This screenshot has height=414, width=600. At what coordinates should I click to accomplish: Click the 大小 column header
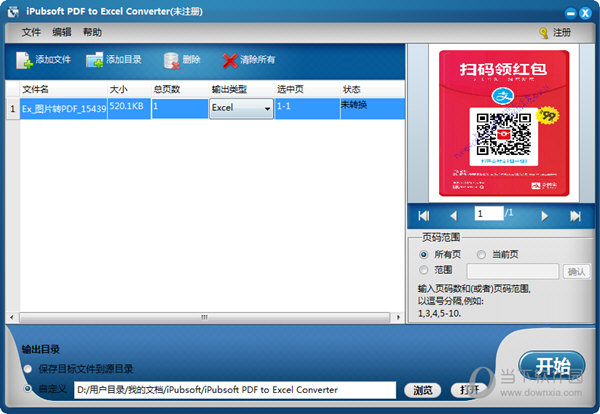129,90
